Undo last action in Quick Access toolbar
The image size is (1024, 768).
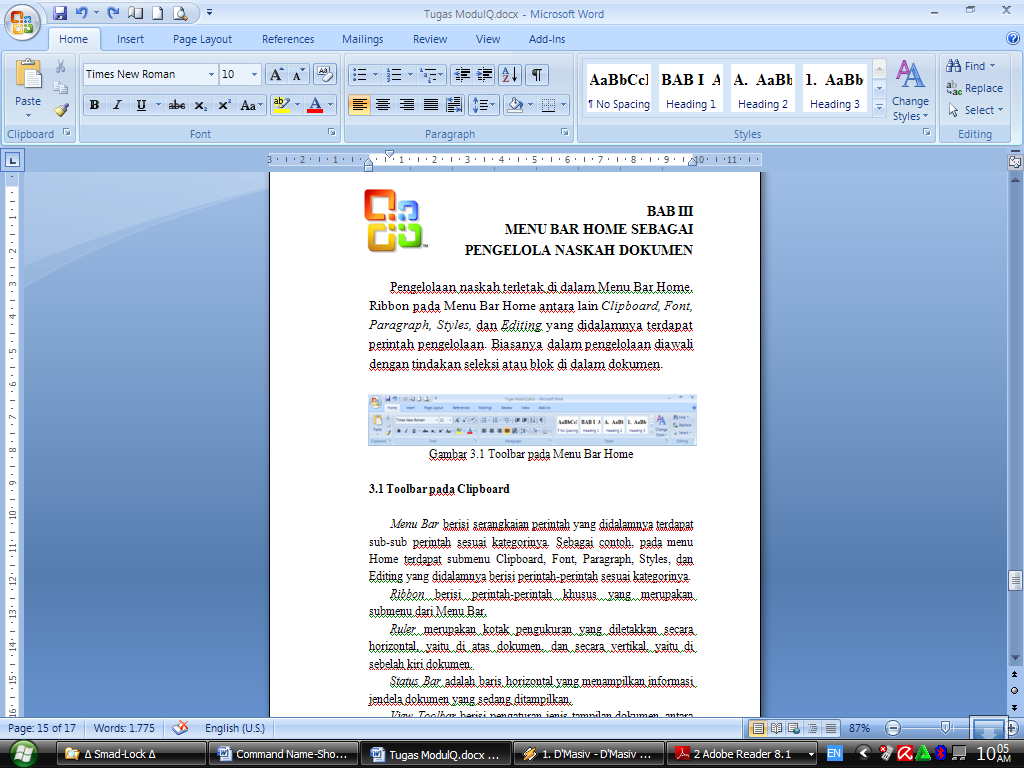click(82, 12)
